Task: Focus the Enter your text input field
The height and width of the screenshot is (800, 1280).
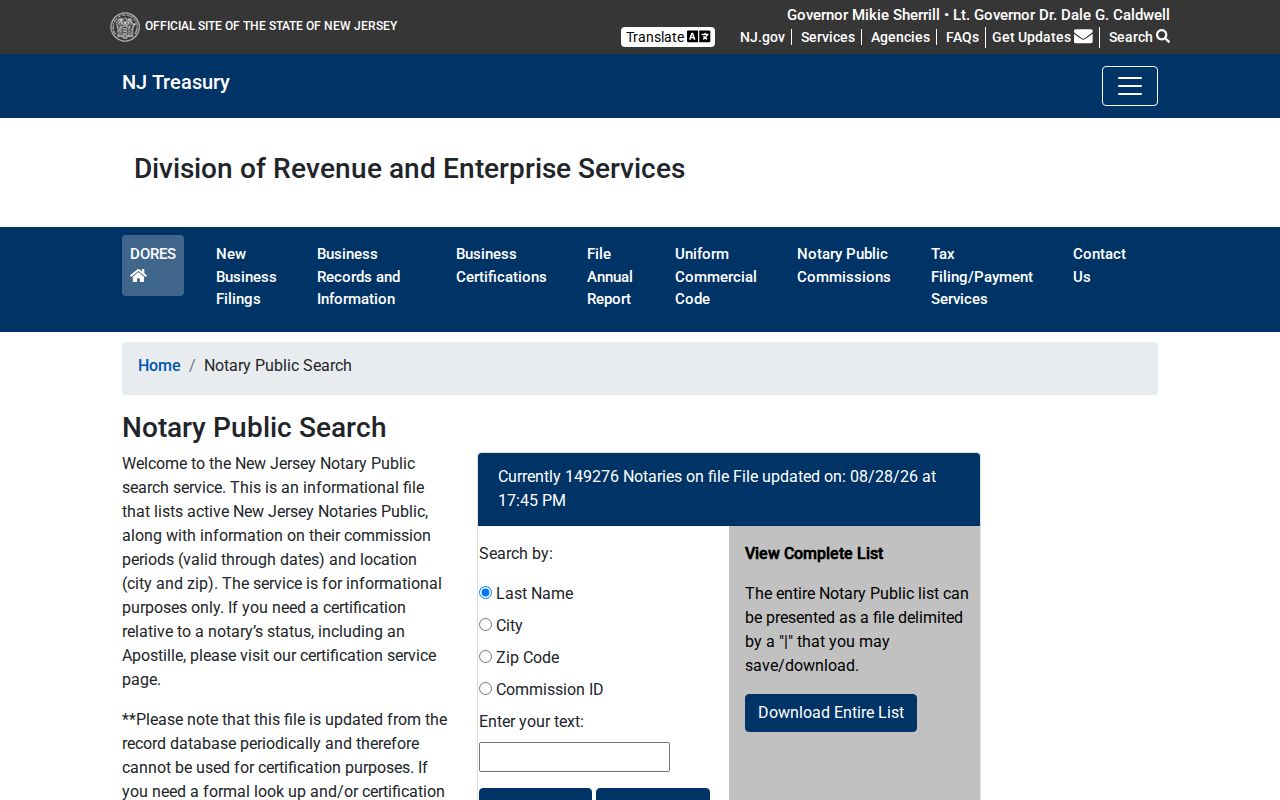Action: [x=574, y=757]
